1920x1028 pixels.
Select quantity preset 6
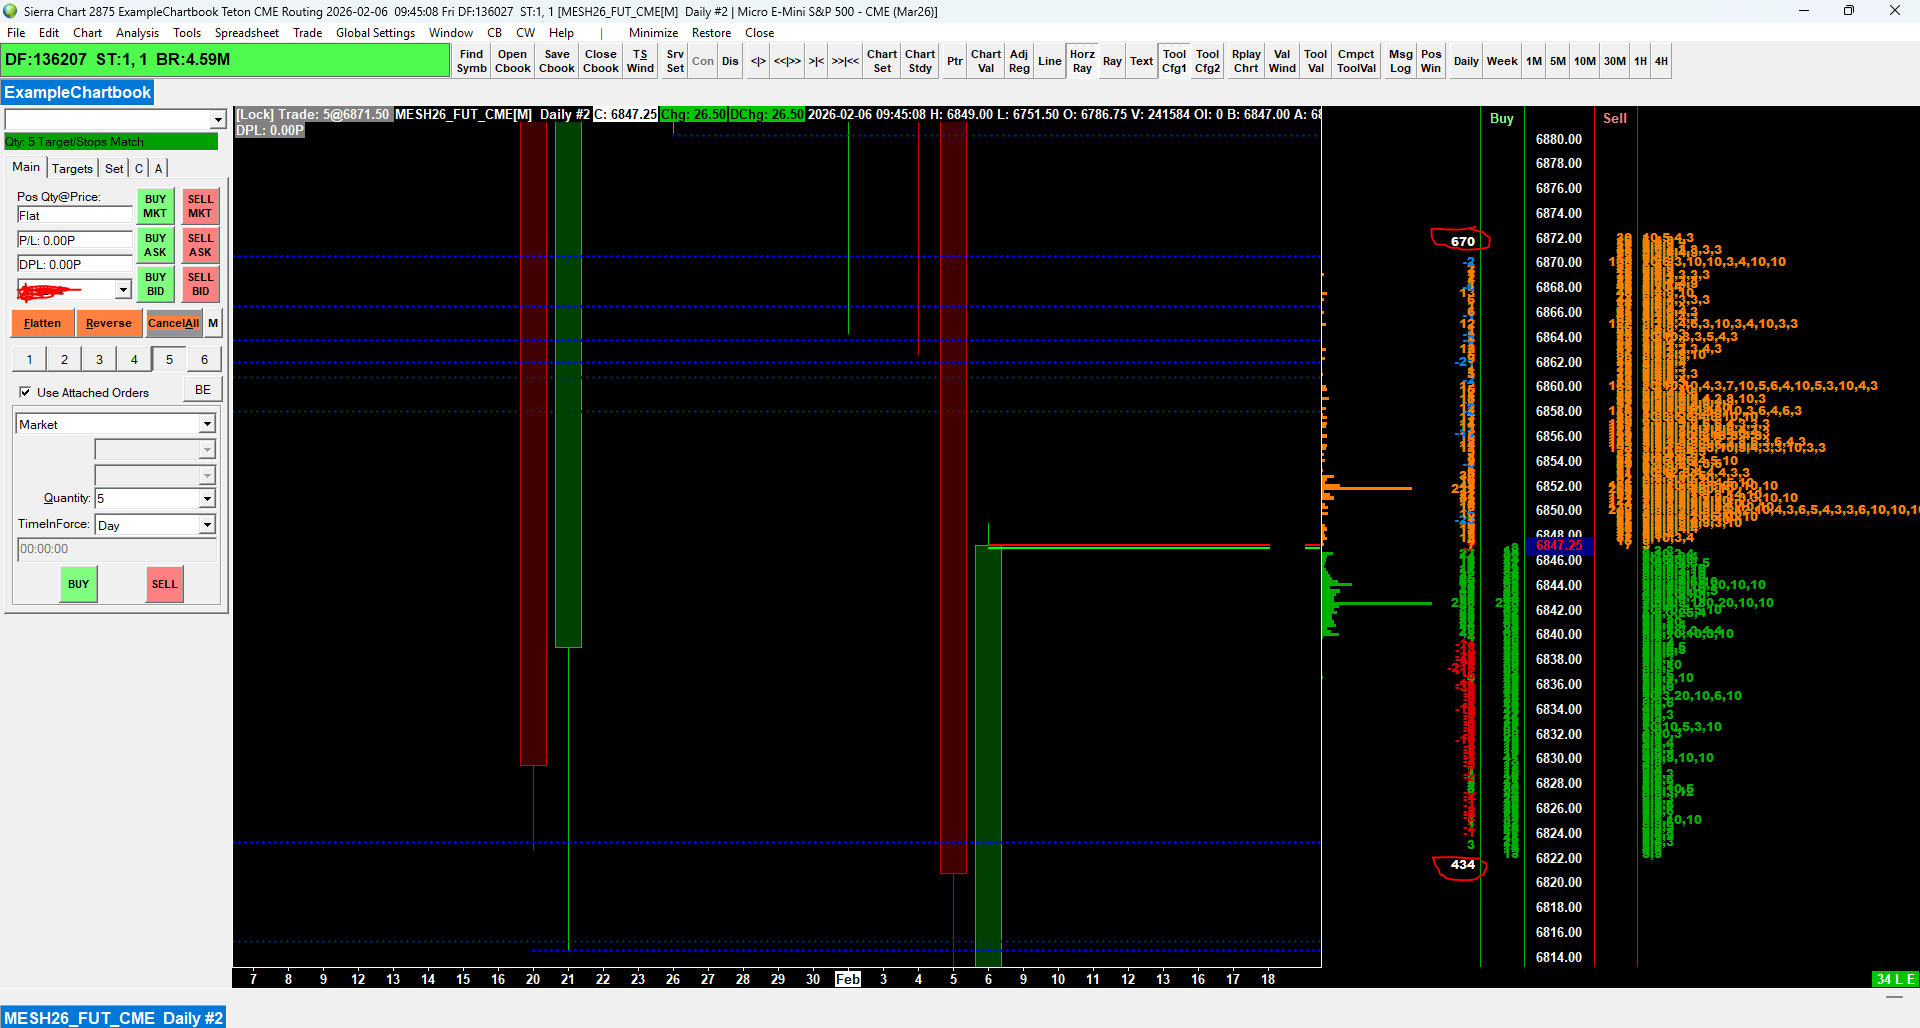pos(204,359)
